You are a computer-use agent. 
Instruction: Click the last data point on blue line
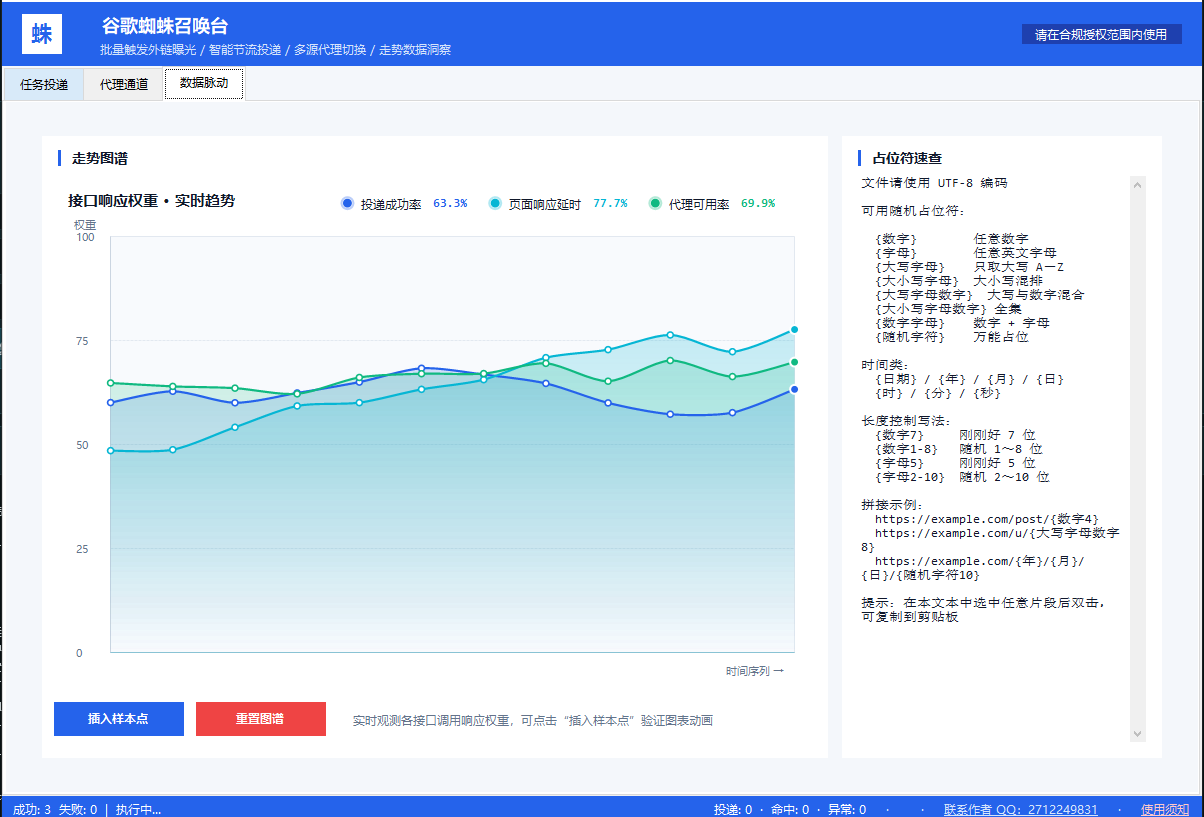click(x=794, y=389)
